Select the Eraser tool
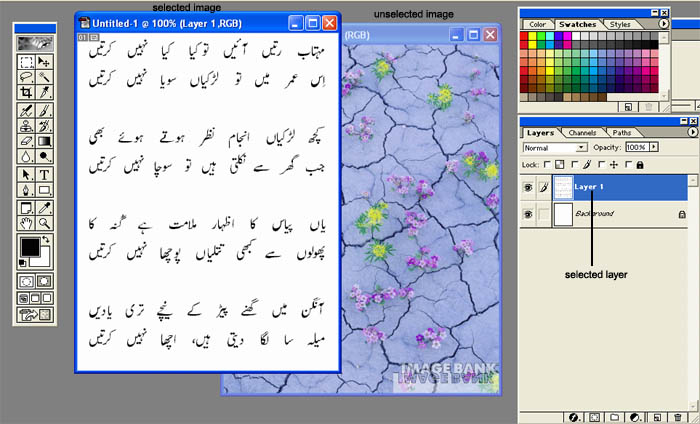This screenshot has height=424, width=700. pos(27,141)
